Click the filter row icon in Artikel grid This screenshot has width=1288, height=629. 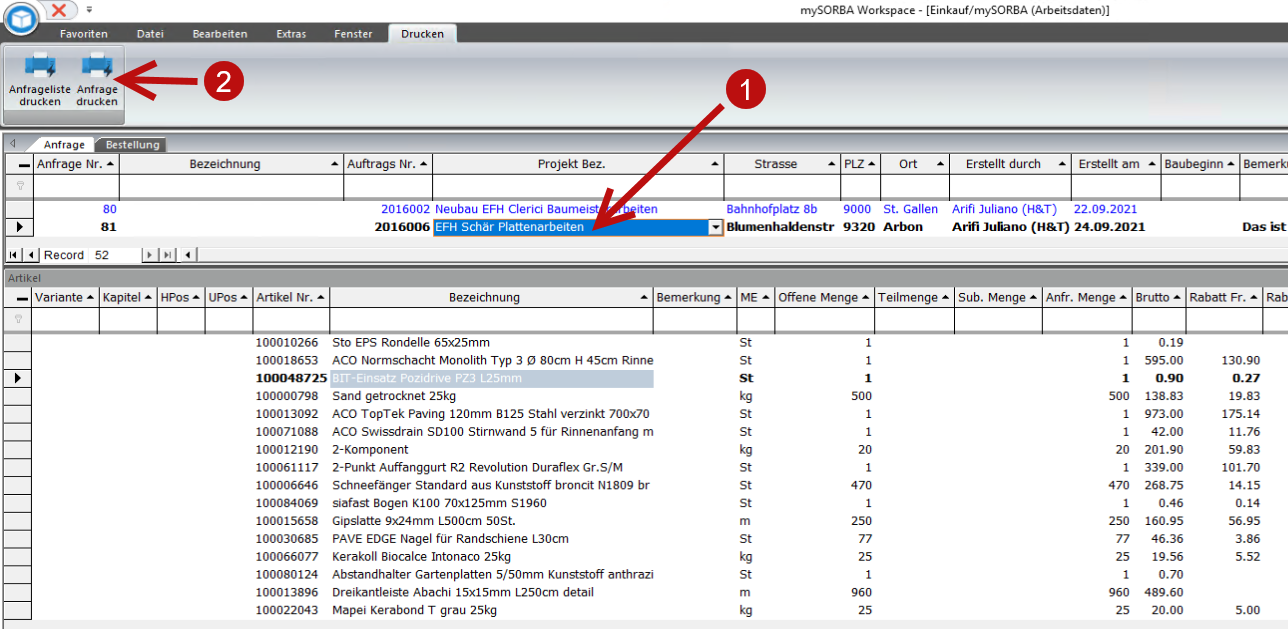click(19, 319)
